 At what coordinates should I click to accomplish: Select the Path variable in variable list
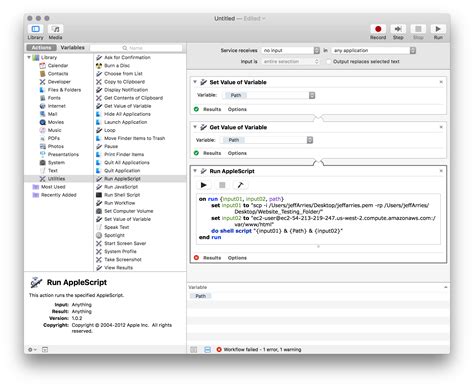[200, 296]
